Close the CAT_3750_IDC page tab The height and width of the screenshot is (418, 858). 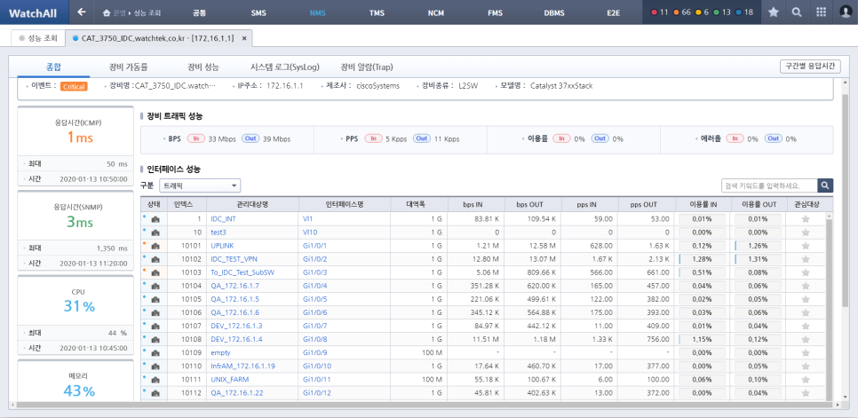[244, 38]
